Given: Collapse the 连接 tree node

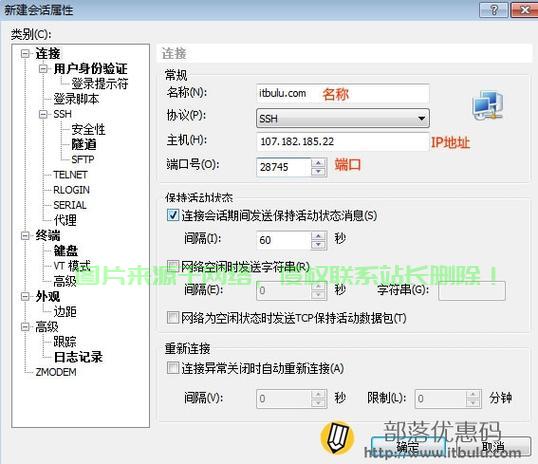Looking at the screenshot, I should click(25, 54).
